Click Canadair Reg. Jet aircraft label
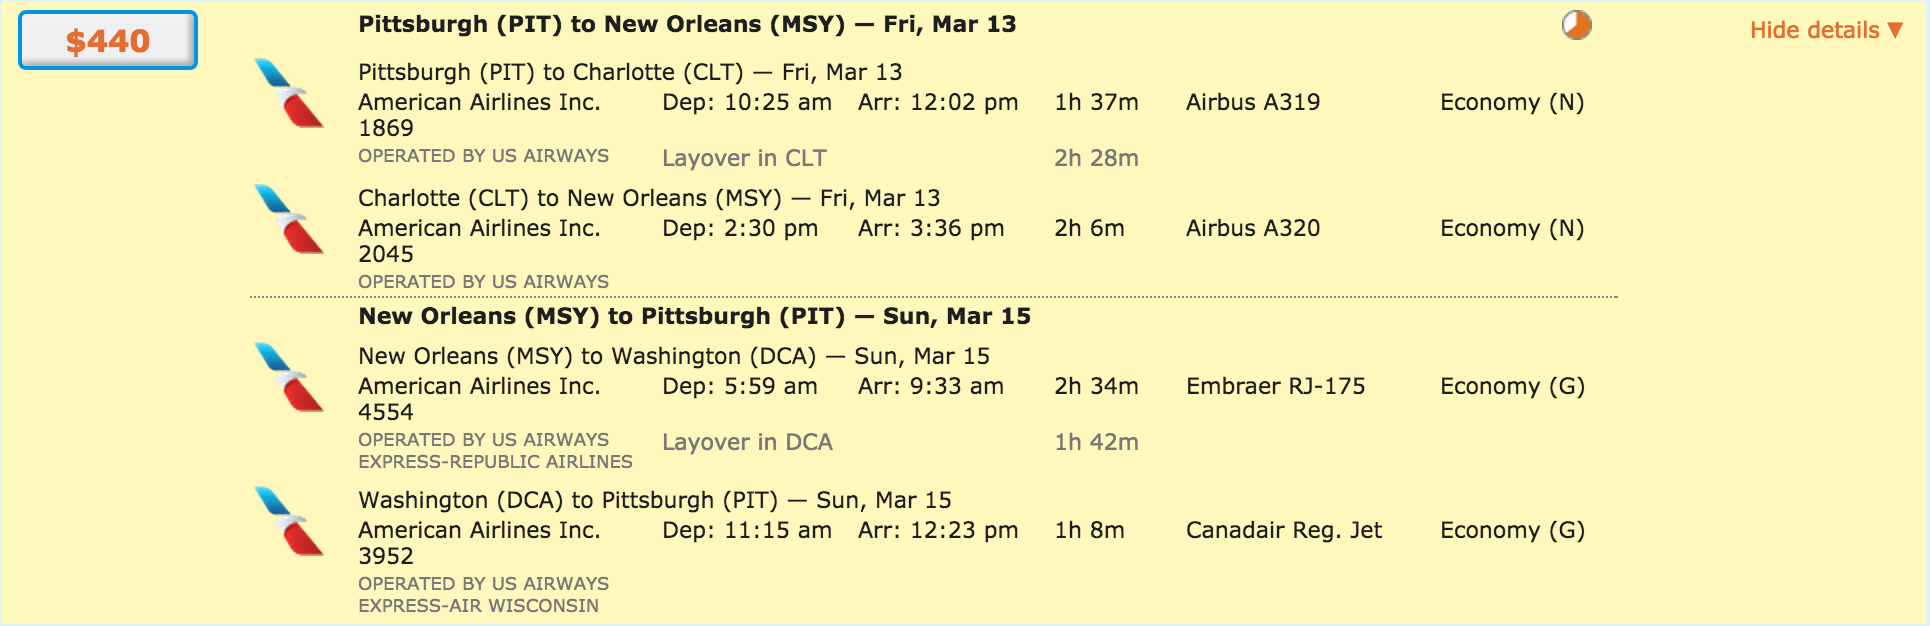Screen dimensions: 1930x626 (x=1284, y=530)
